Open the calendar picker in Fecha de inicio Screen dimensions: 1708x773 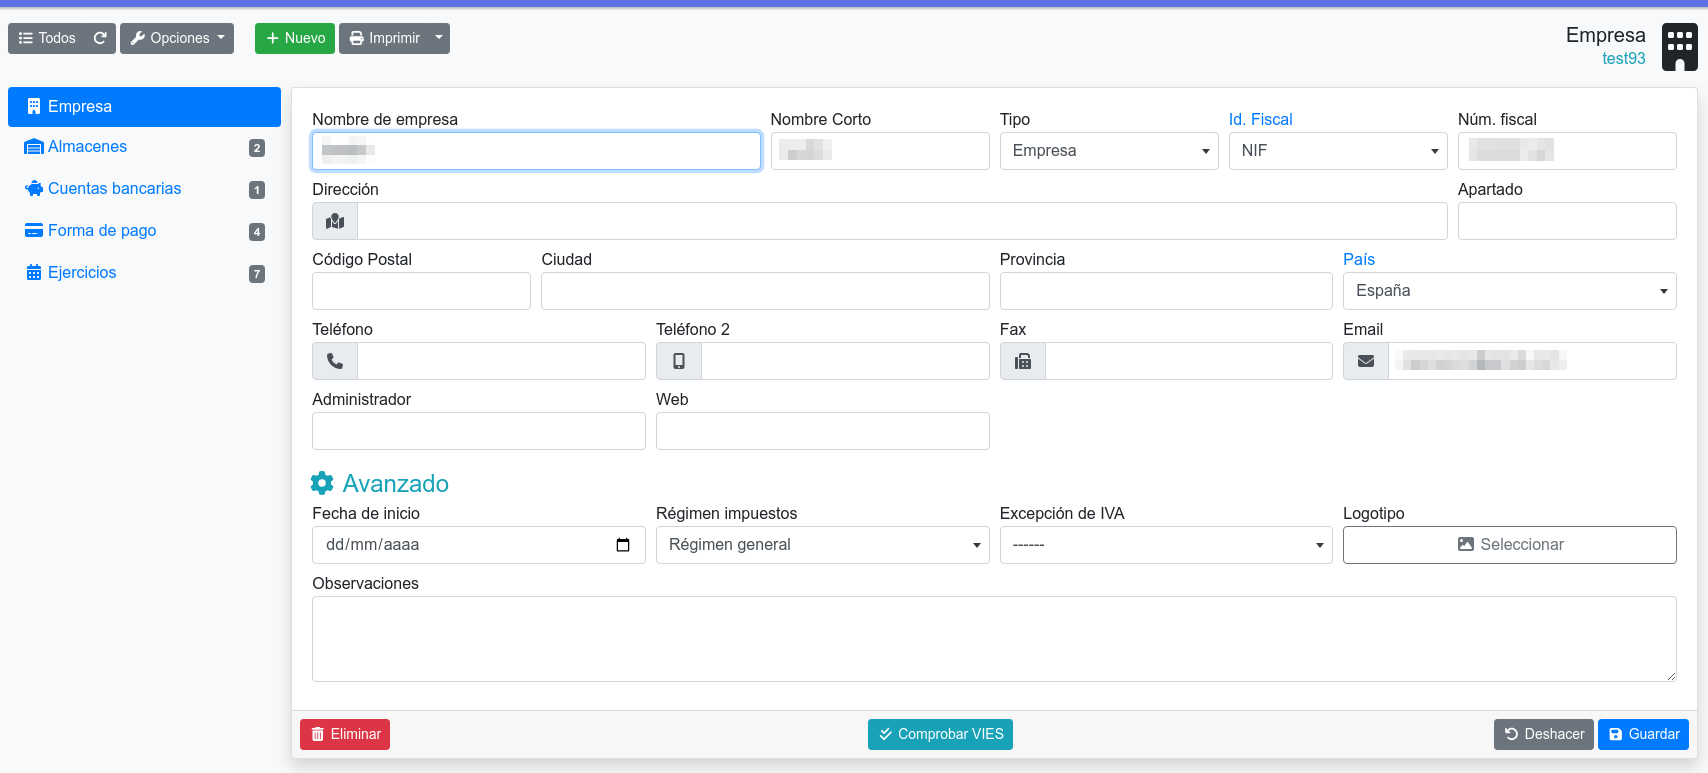(623, 545)
